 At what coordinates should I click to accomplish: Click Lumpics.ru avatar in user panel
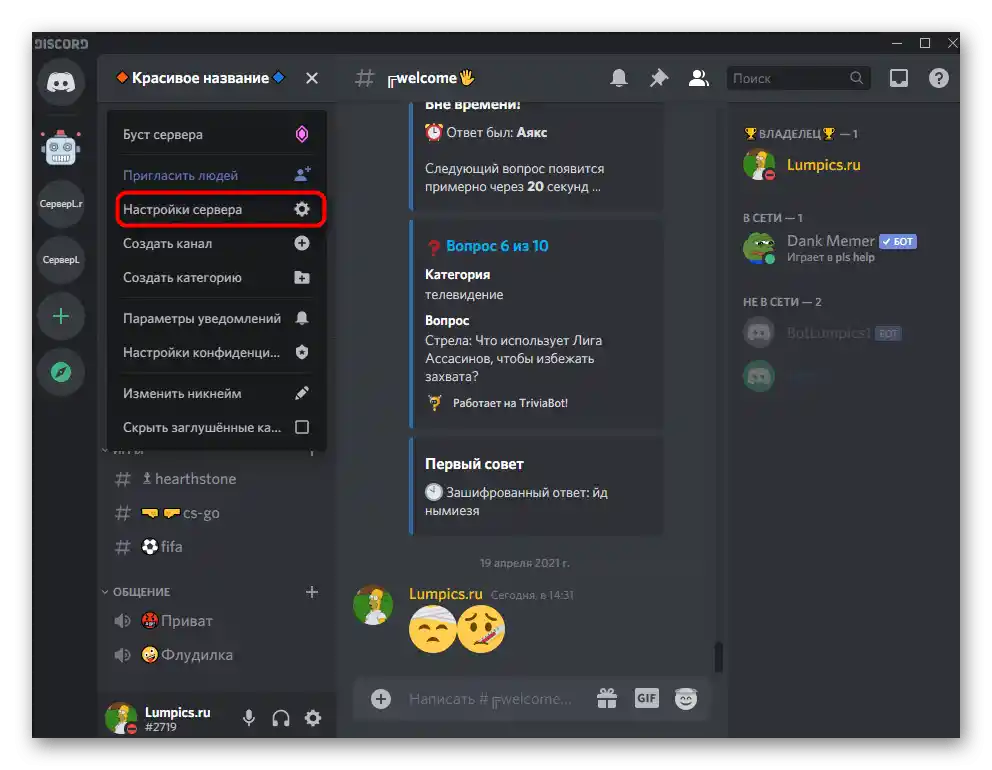121,718
